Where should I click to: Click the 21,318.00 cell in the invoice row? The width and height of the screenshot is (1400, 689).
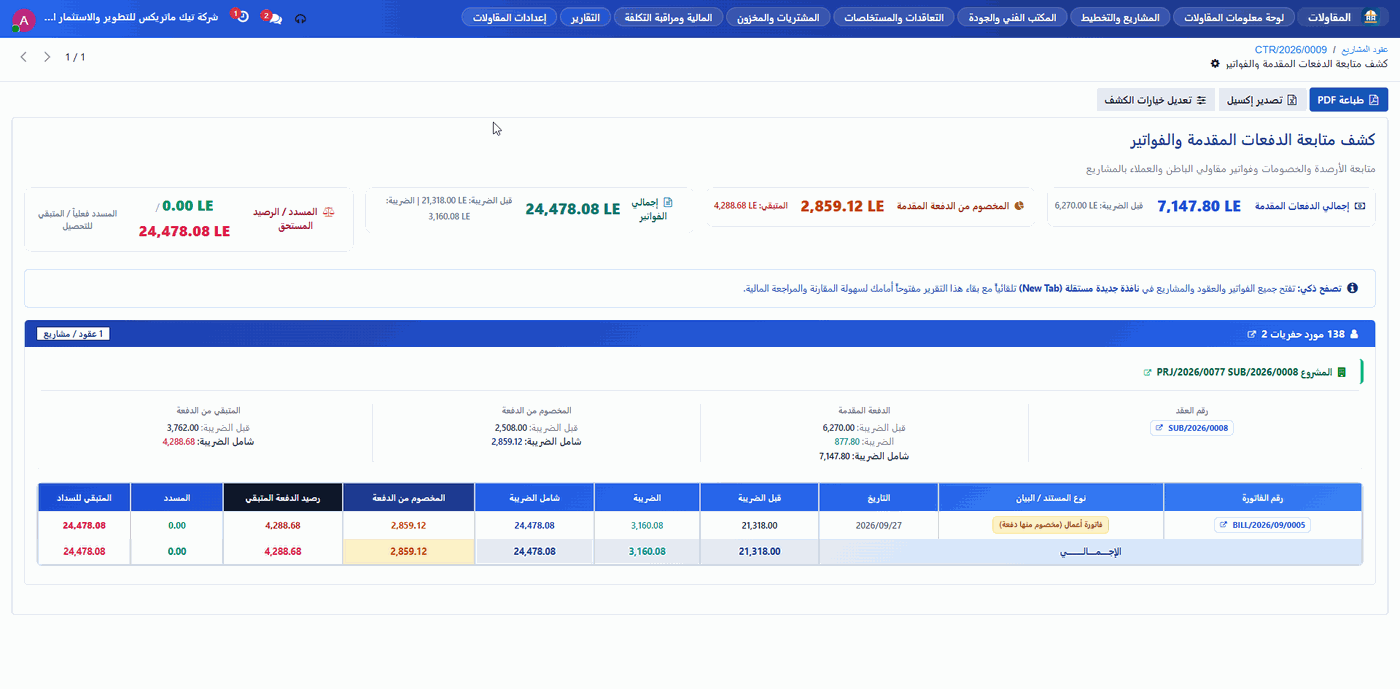759,525
